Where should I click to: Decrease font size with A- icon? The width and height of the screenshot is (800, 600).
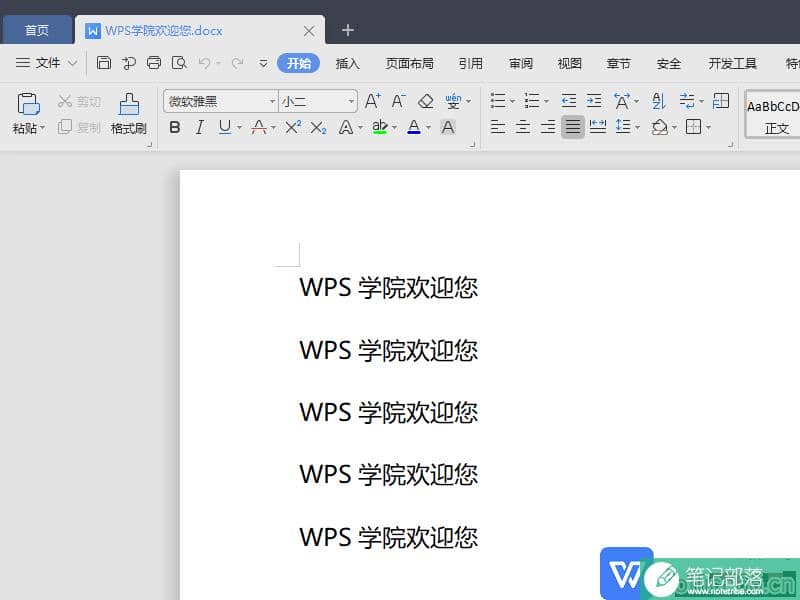[399, 101]
